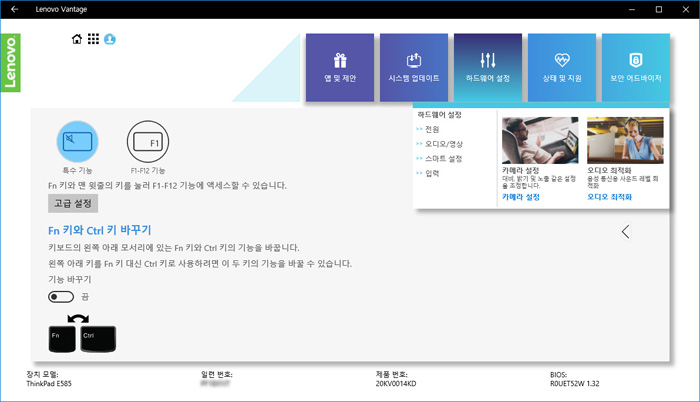Image resolution: width=700 pixels, height=402 pixels.
Task: Click the Ctrl key image
Action: (x=98, y=339)
